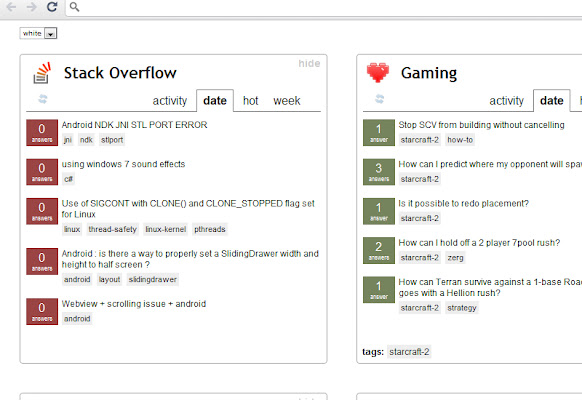Click the linux-kernel tag
The image size is (582, 400).
click(x=166, y=229)
